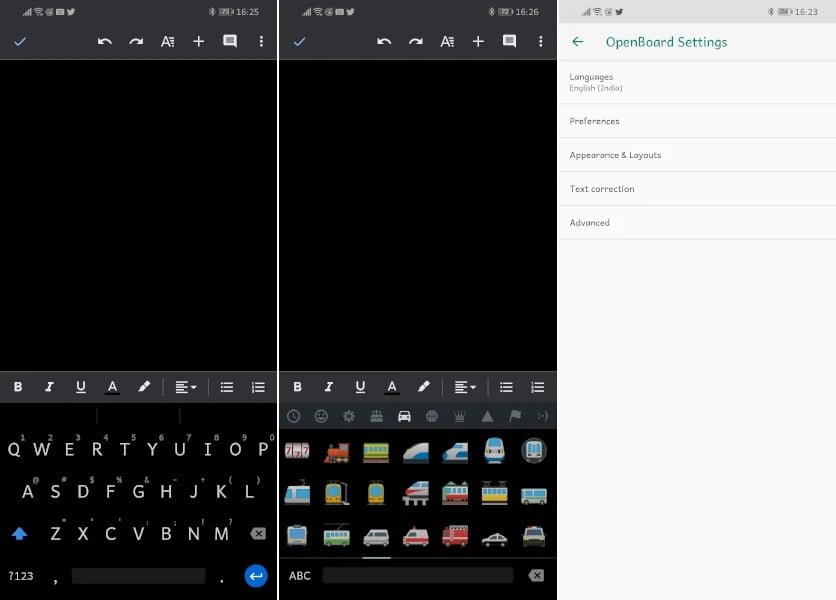Insert the slot machine emoji

point(297,451)
